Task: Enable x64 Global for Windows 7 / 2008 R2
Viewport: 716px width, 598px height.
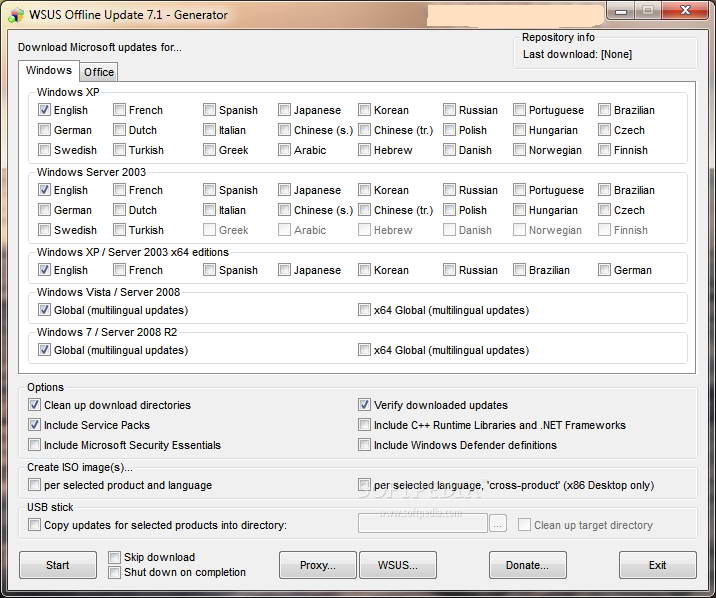Action: 364,350
